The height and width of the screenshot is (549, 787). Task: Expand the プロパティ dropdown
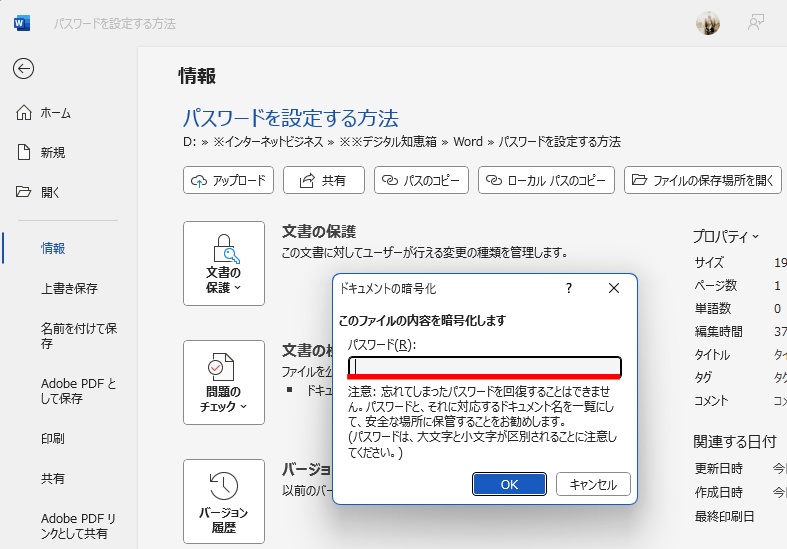point(726,236)
